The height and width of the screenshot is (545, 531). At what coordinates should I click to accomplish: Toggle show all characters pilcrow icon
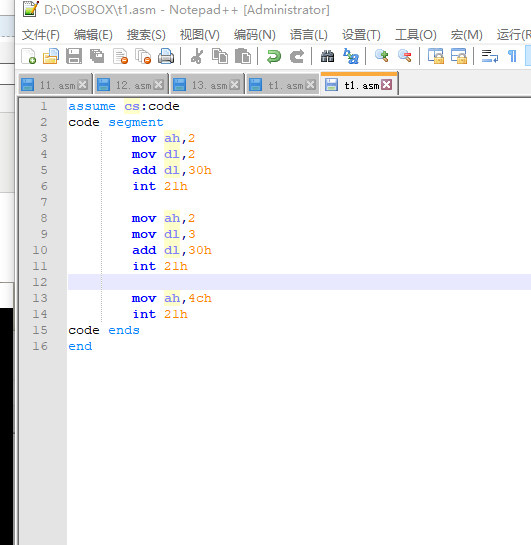(512, 56)
